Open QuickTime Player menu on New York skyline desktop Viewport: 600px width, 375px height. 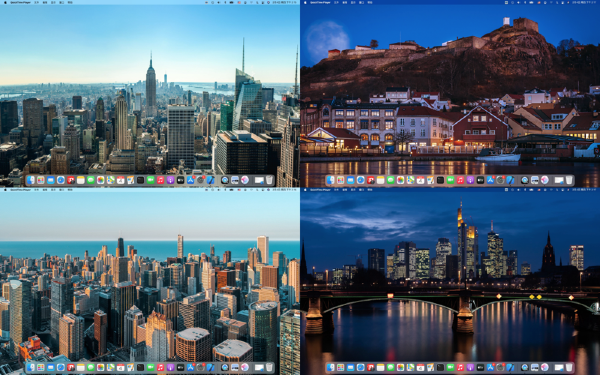pyautogui.click(x=20, y=2)
